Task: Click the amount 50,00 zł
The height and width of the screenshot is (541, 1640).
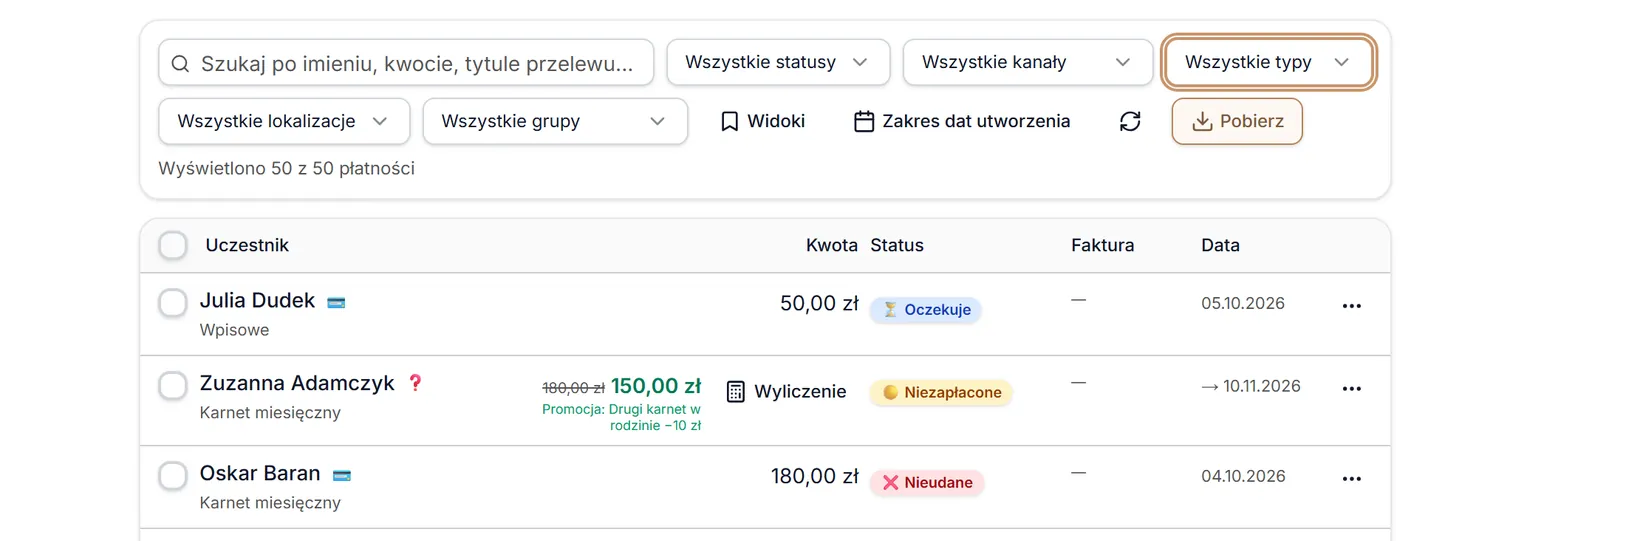Action: click(819, 303)
